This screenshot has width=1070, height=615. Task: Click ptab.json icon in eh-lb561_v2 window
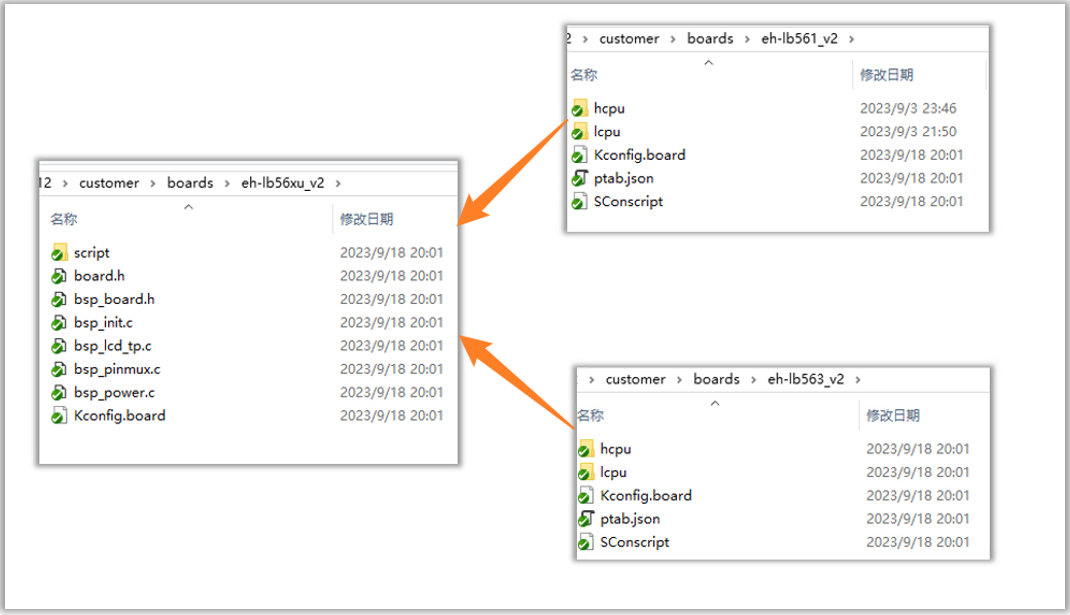click(579, 178)
